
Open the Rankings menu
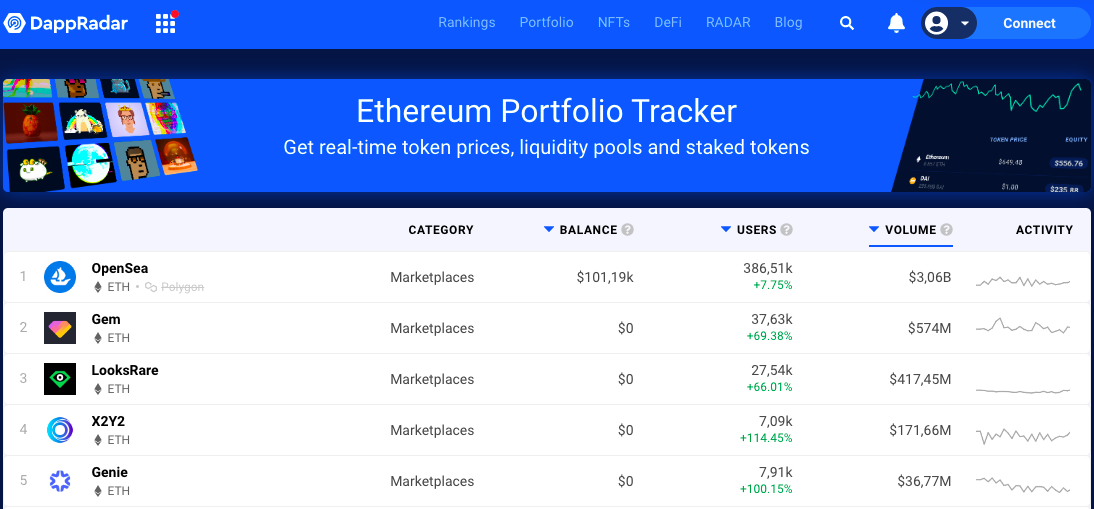click(467, 22)
